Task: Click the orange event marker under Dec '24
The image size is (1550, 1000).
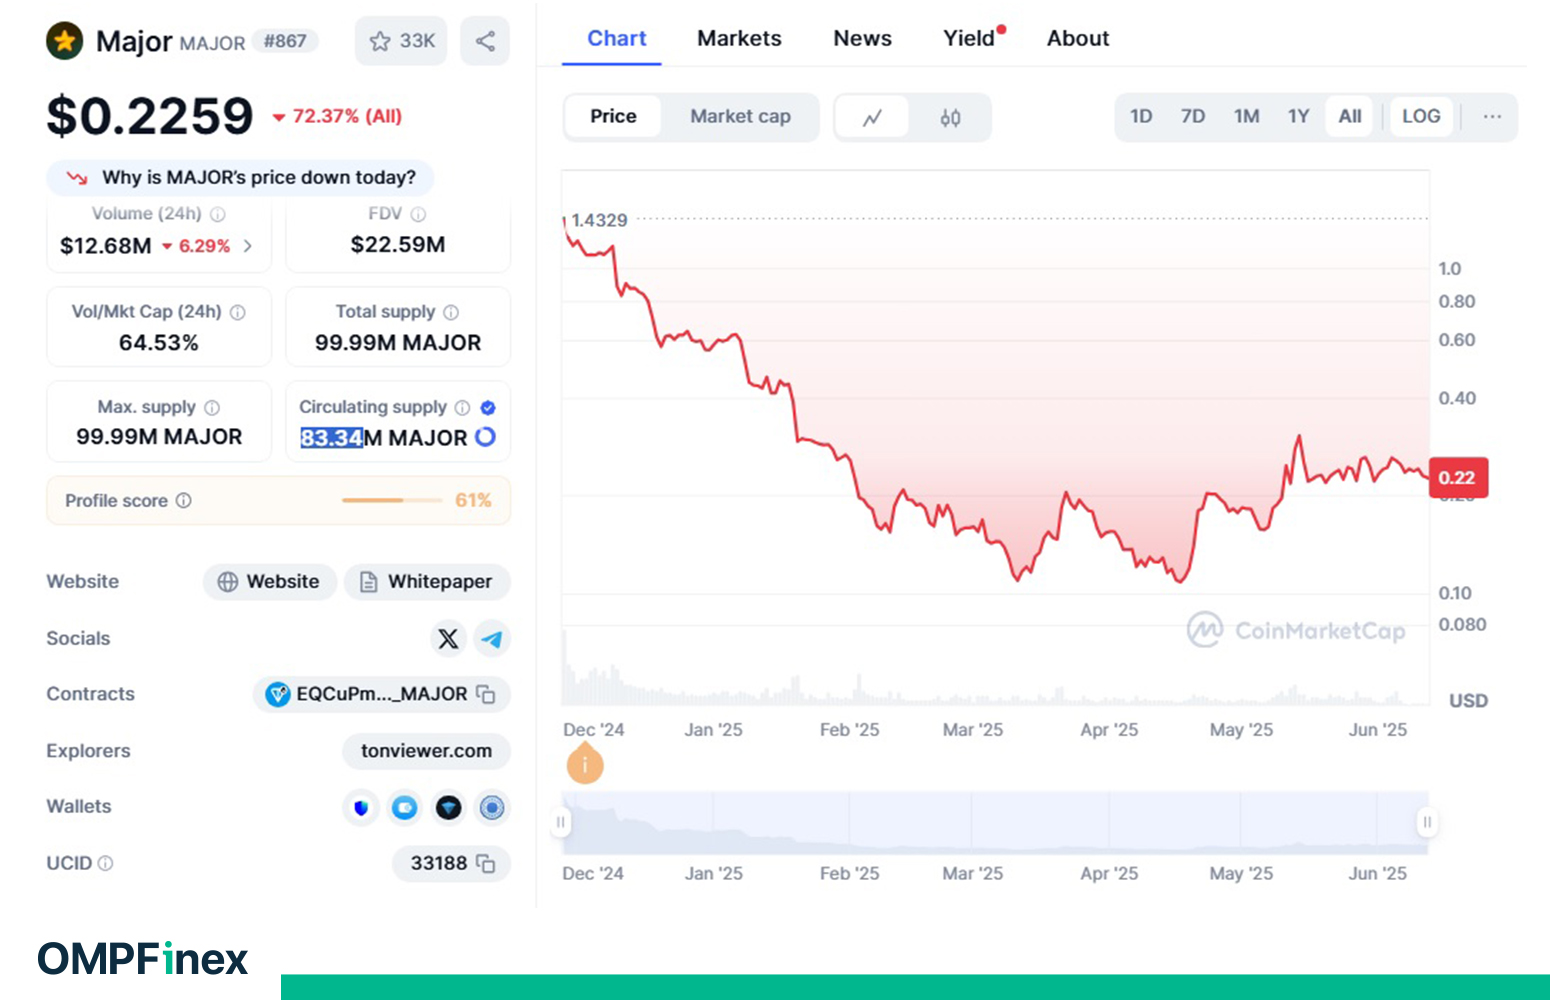Action: 585,765
